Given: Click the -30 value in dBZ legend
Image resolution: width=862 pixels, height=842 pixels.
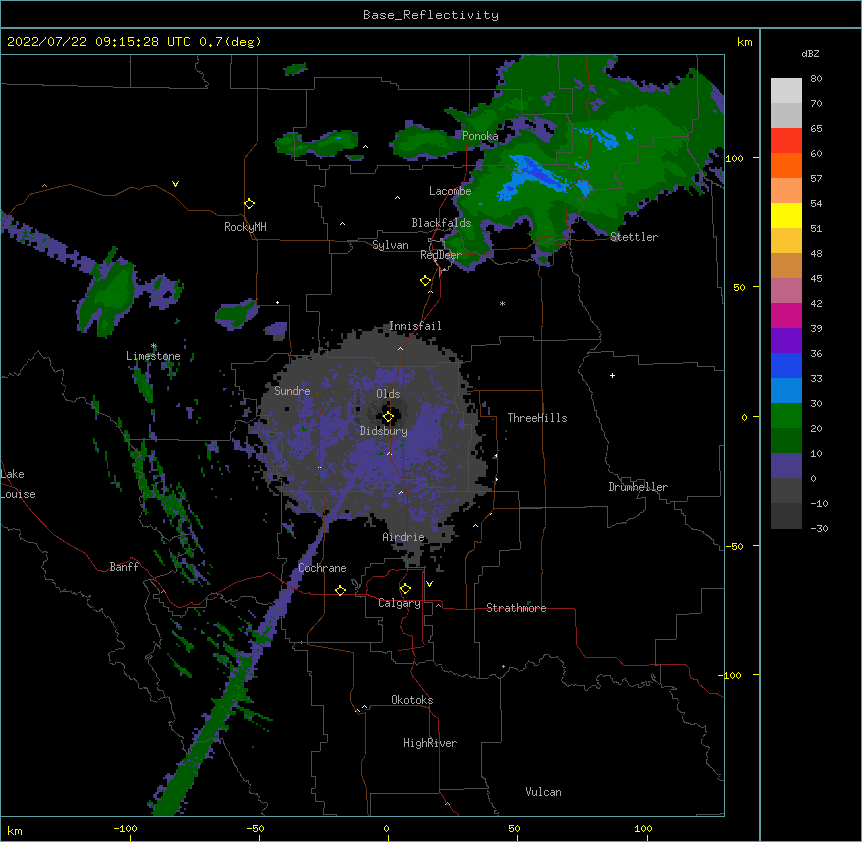Looking at the screenshot, I should [819, 528].
